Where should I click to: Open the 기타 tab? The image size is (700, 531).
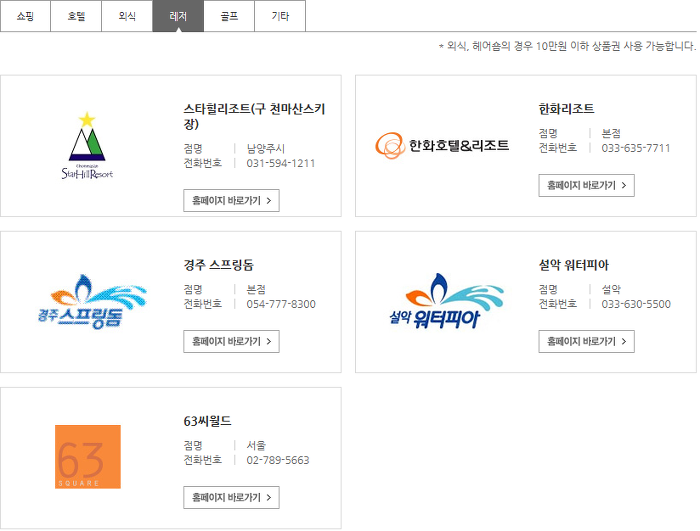tap(280, 16)
